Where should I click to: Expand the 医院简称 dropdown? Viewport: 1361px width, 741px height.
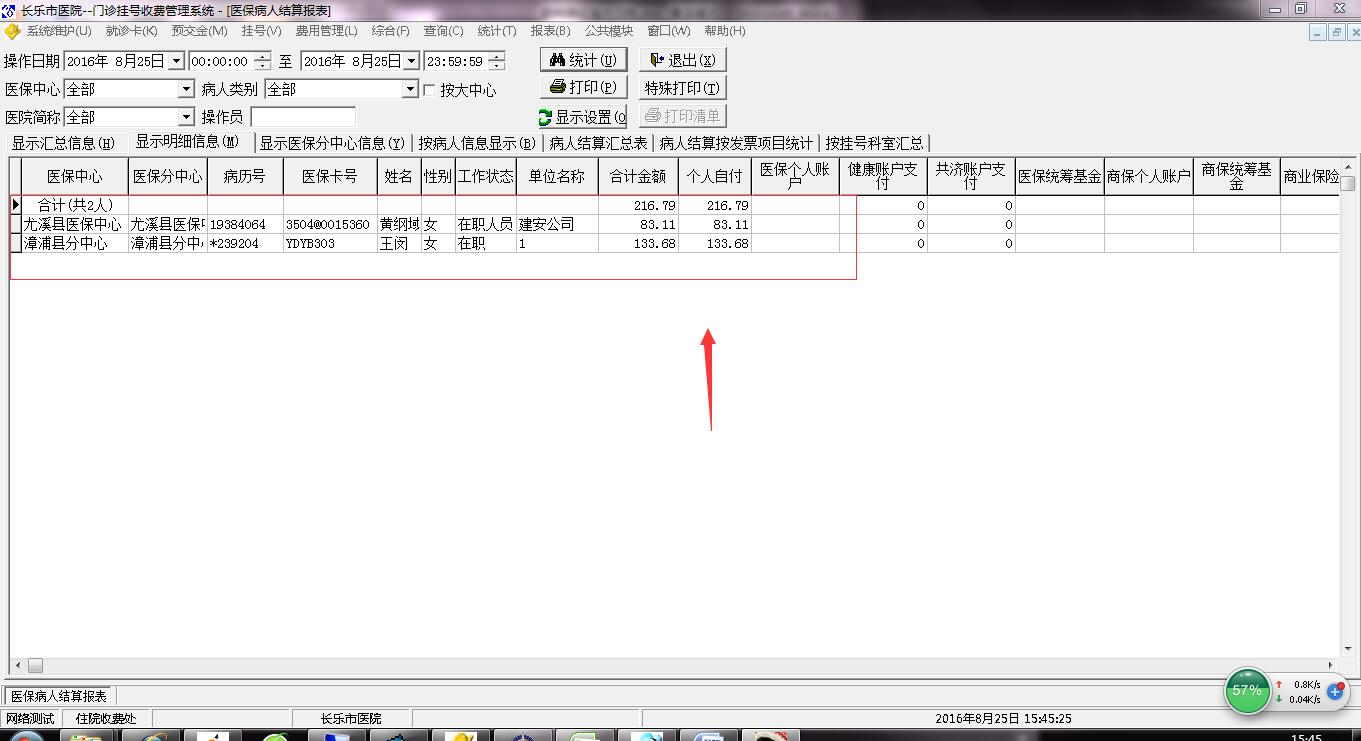[x=186, y=117]
